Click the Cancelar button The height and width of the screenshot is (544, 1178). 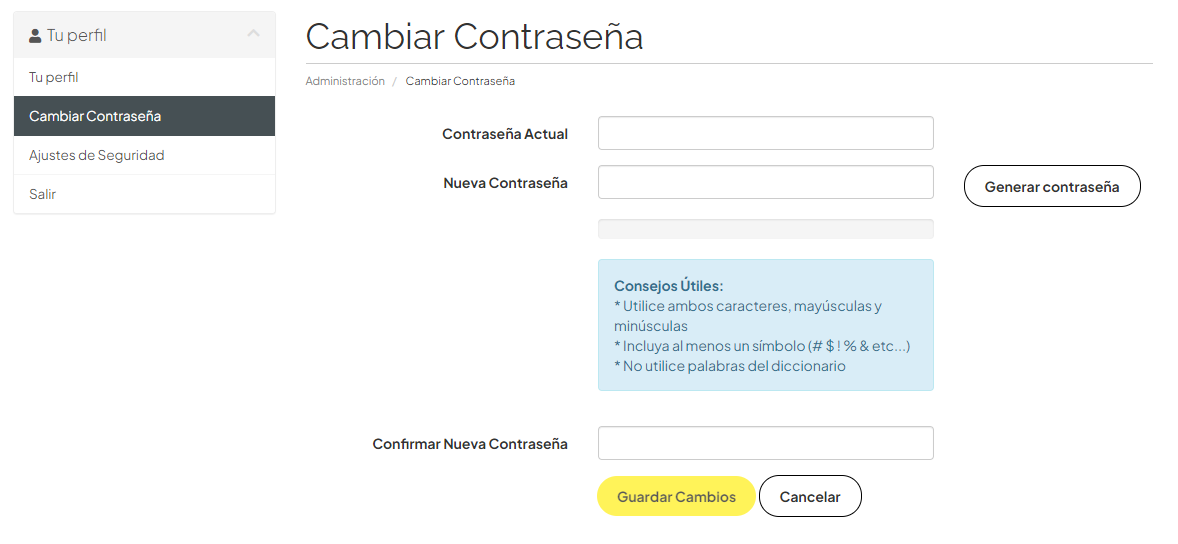coord(810,496)
